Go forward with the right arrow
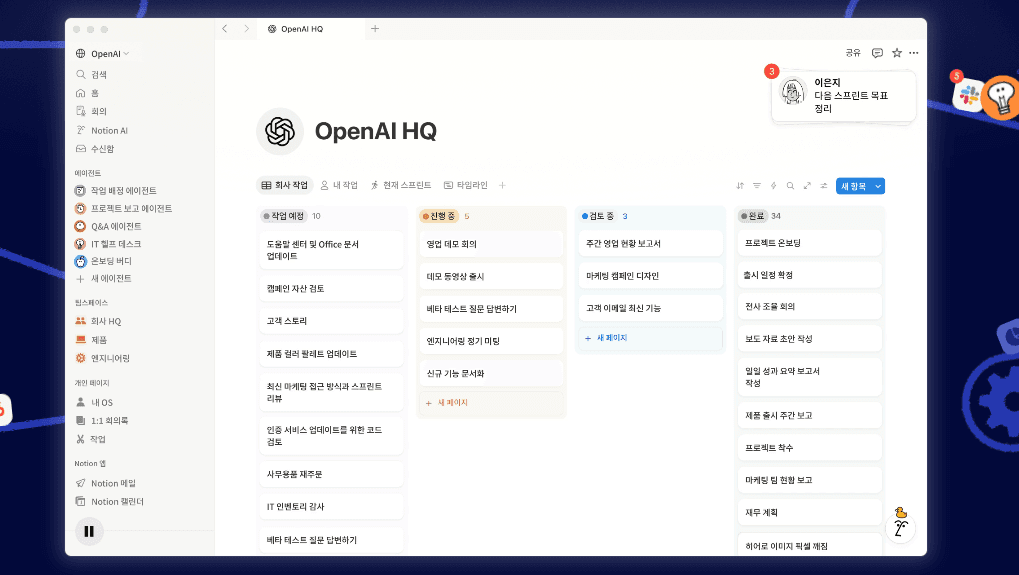 (x=246, y=29)
